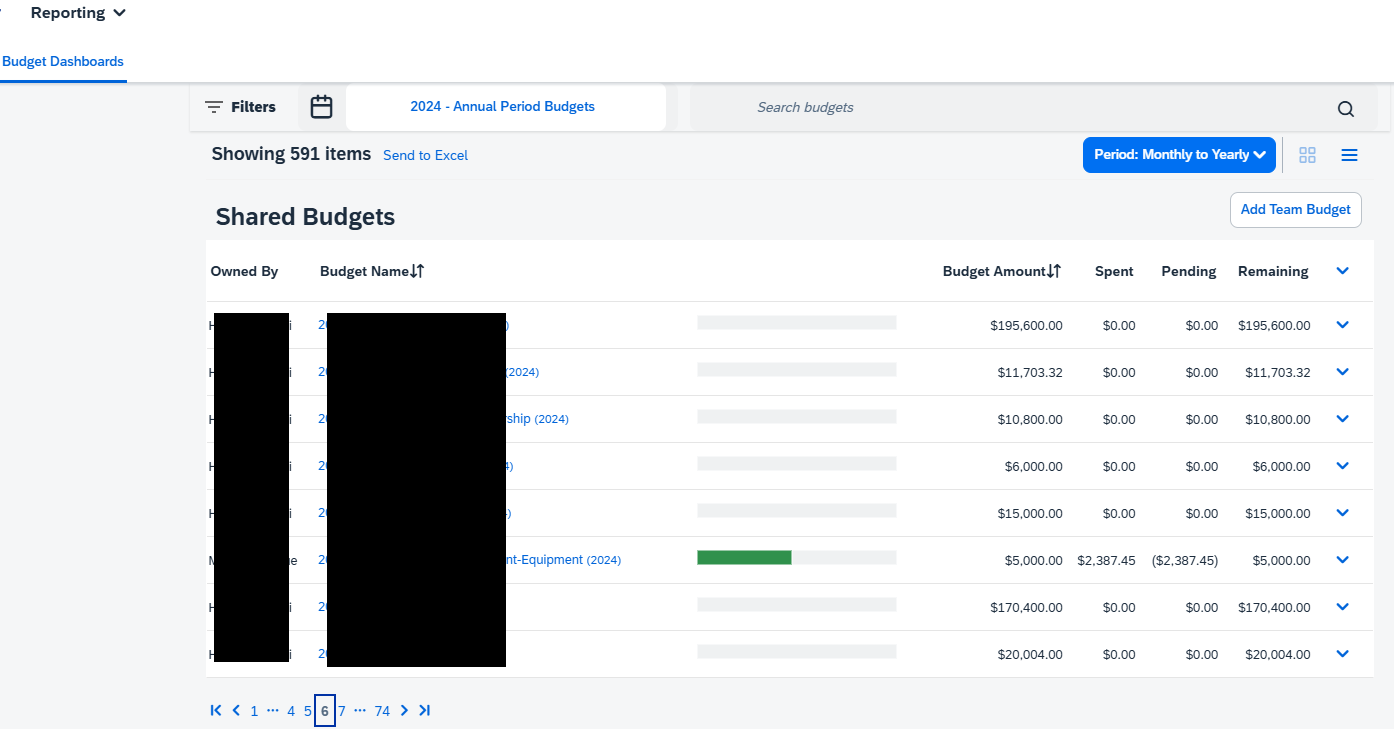This screenshot has height=729, width=1394.
Task: Expand all rows via header chevron
Action: [x=1343, y=271]
